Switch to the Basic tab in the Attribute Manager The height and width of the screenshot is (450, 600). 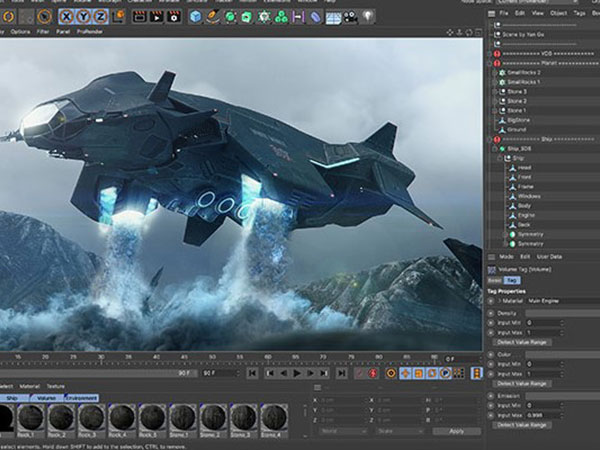click(494, 280)
